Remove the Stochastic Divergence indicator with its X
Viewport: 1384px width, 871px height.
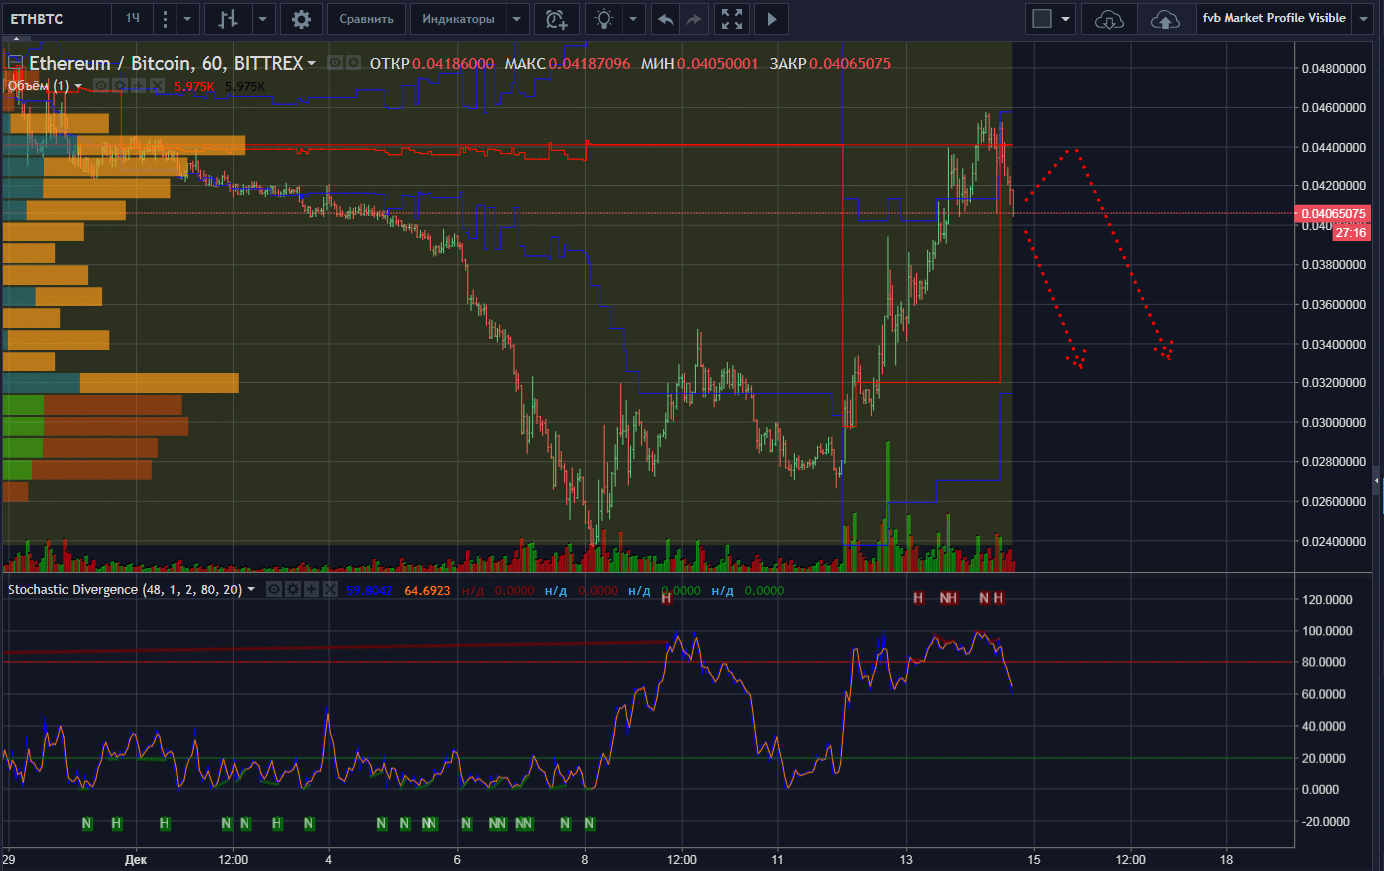point(330,590)
